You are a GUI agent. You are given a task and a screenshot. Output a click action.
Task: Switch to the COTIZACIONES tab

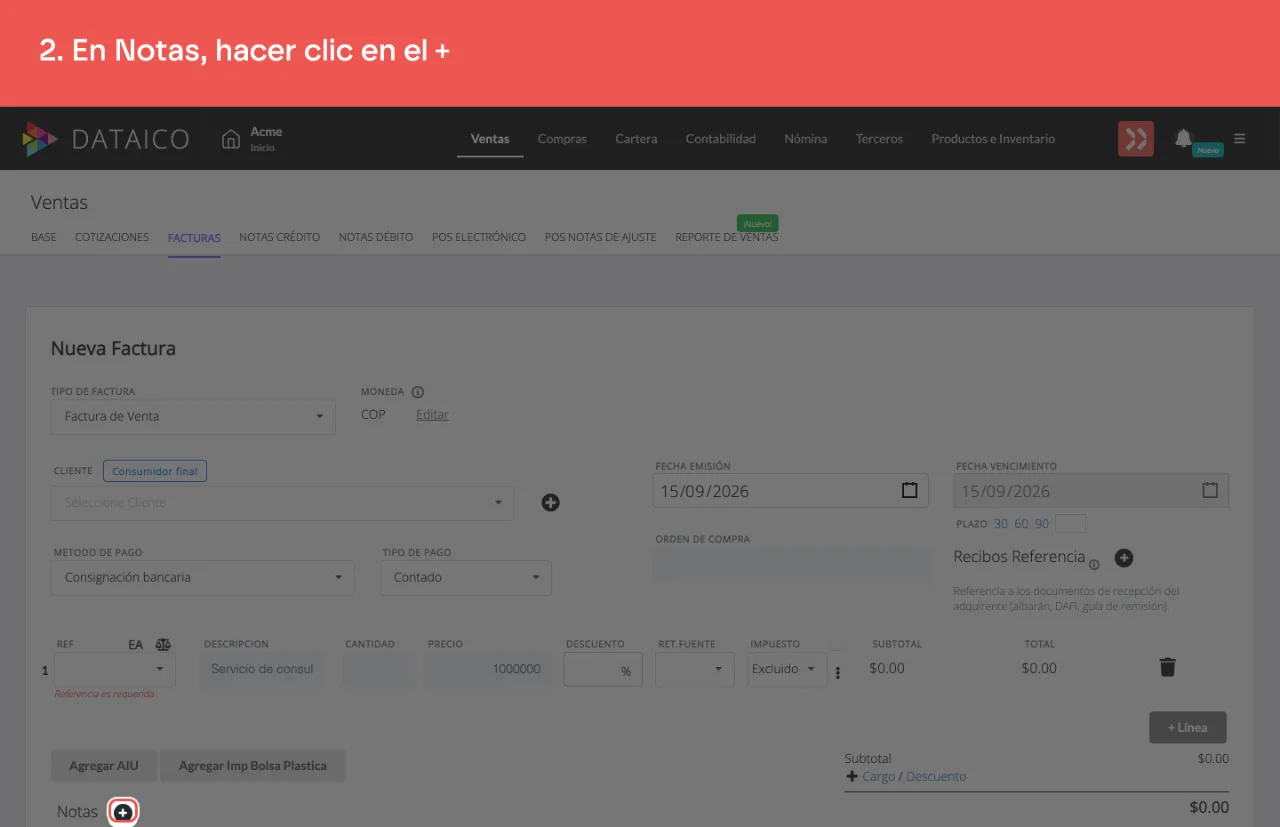tap(112, 237)
